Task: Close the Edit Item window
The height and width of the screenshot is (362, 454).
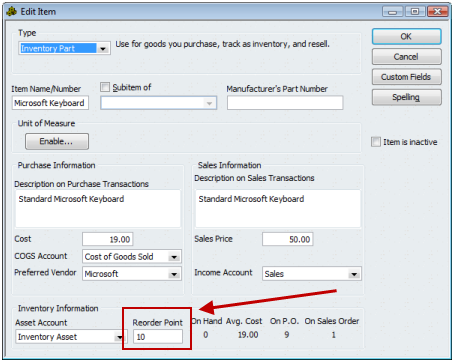Action: [437, 12]
